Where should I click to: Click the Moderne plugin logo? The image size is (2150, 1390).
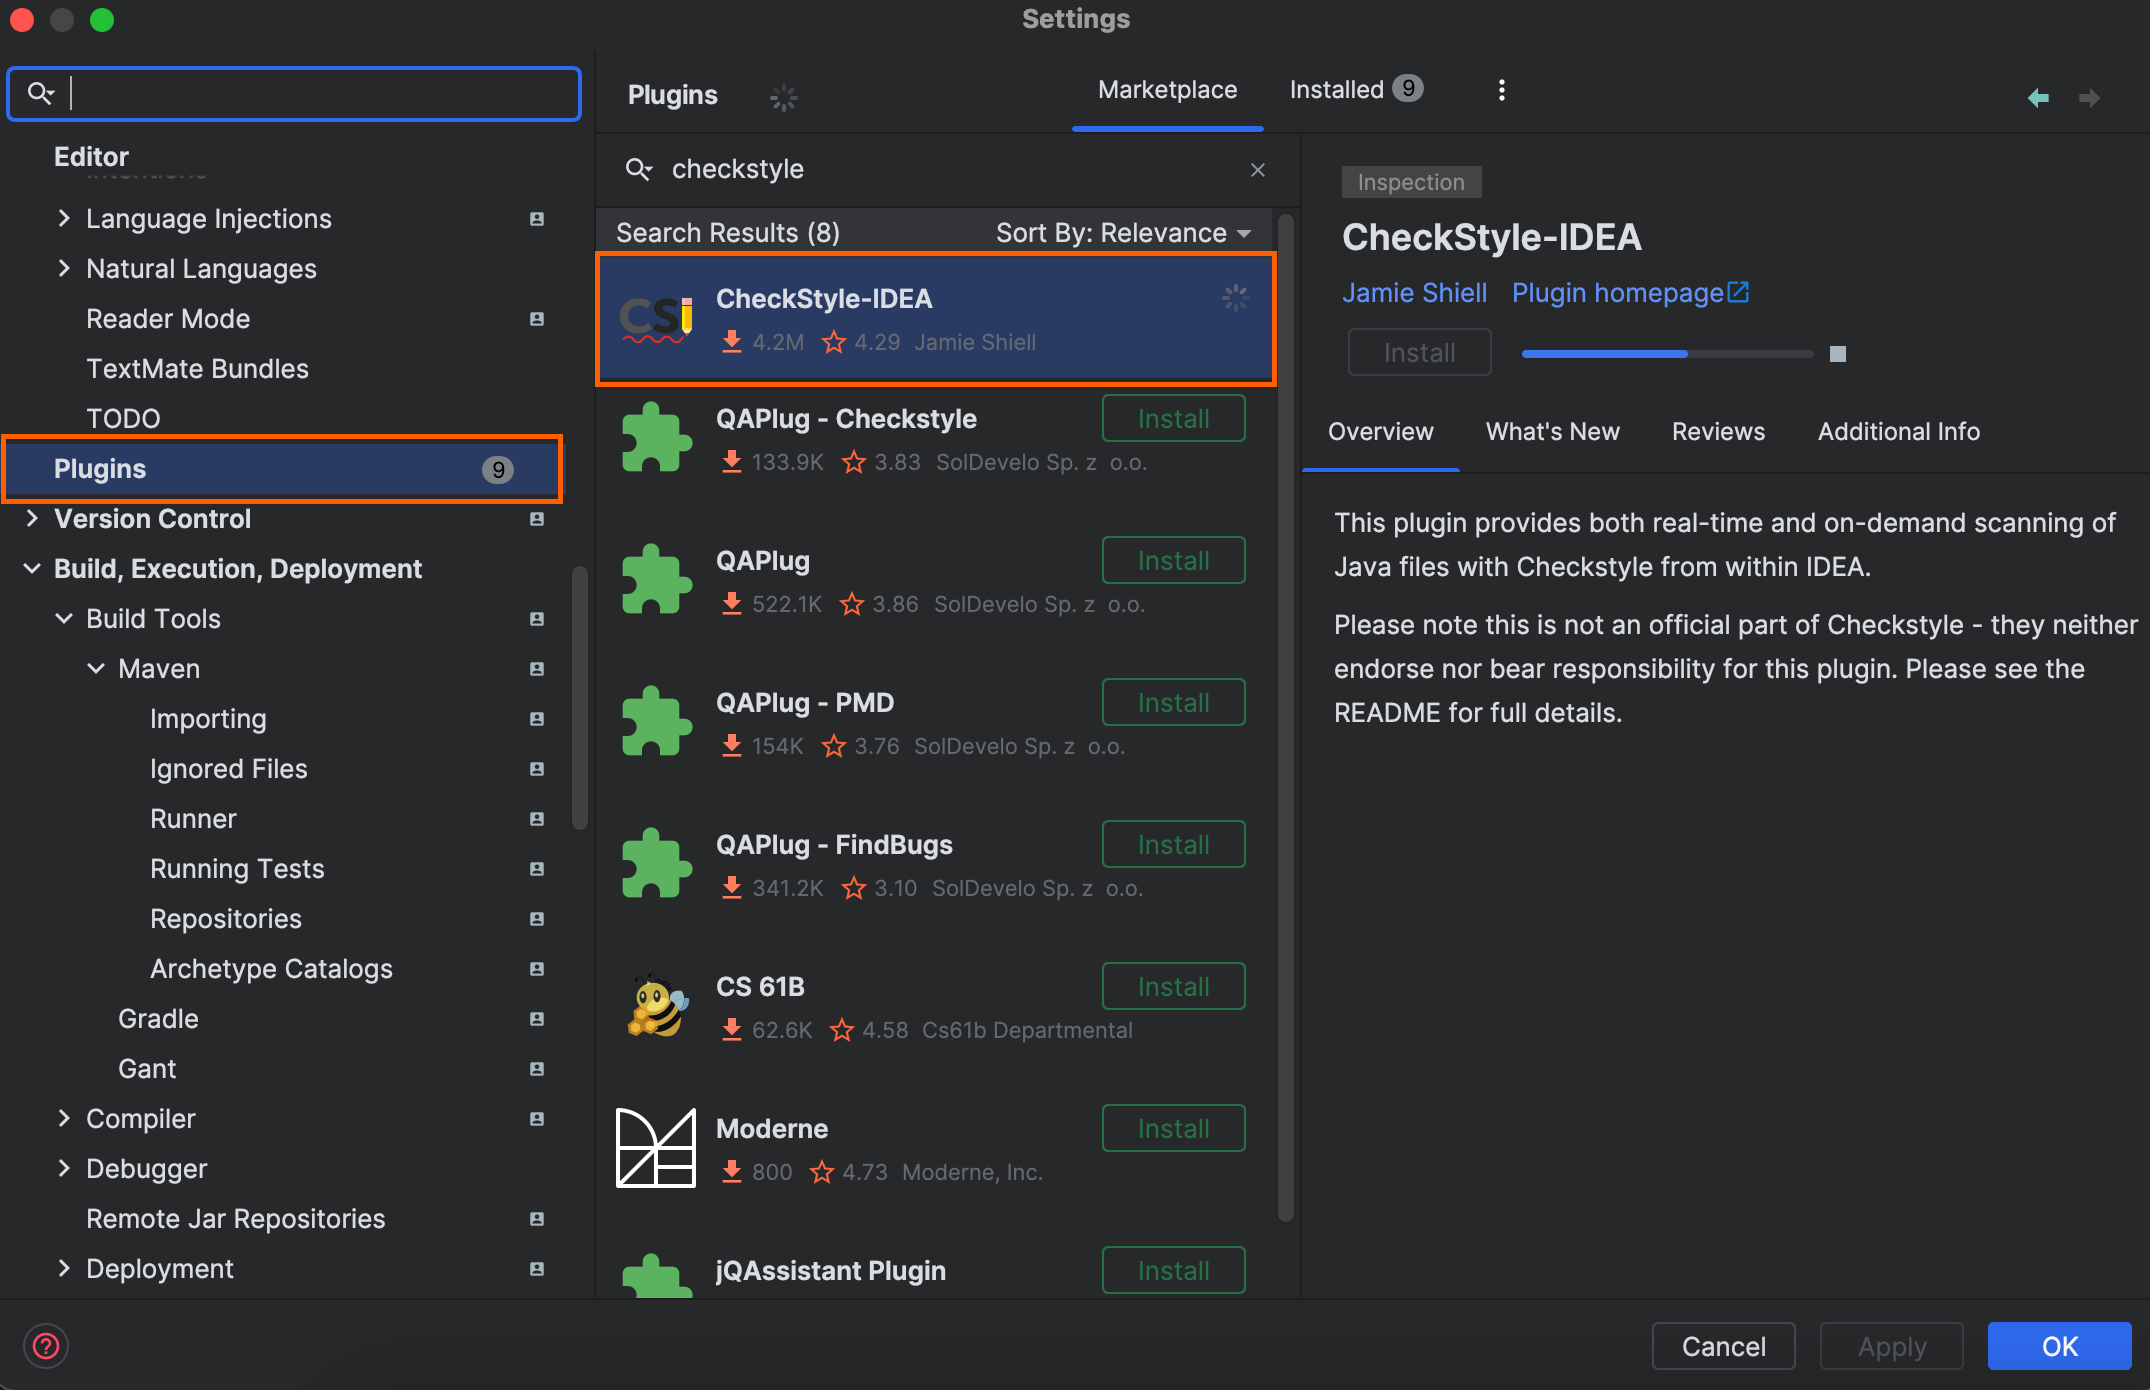[656, 1148]
